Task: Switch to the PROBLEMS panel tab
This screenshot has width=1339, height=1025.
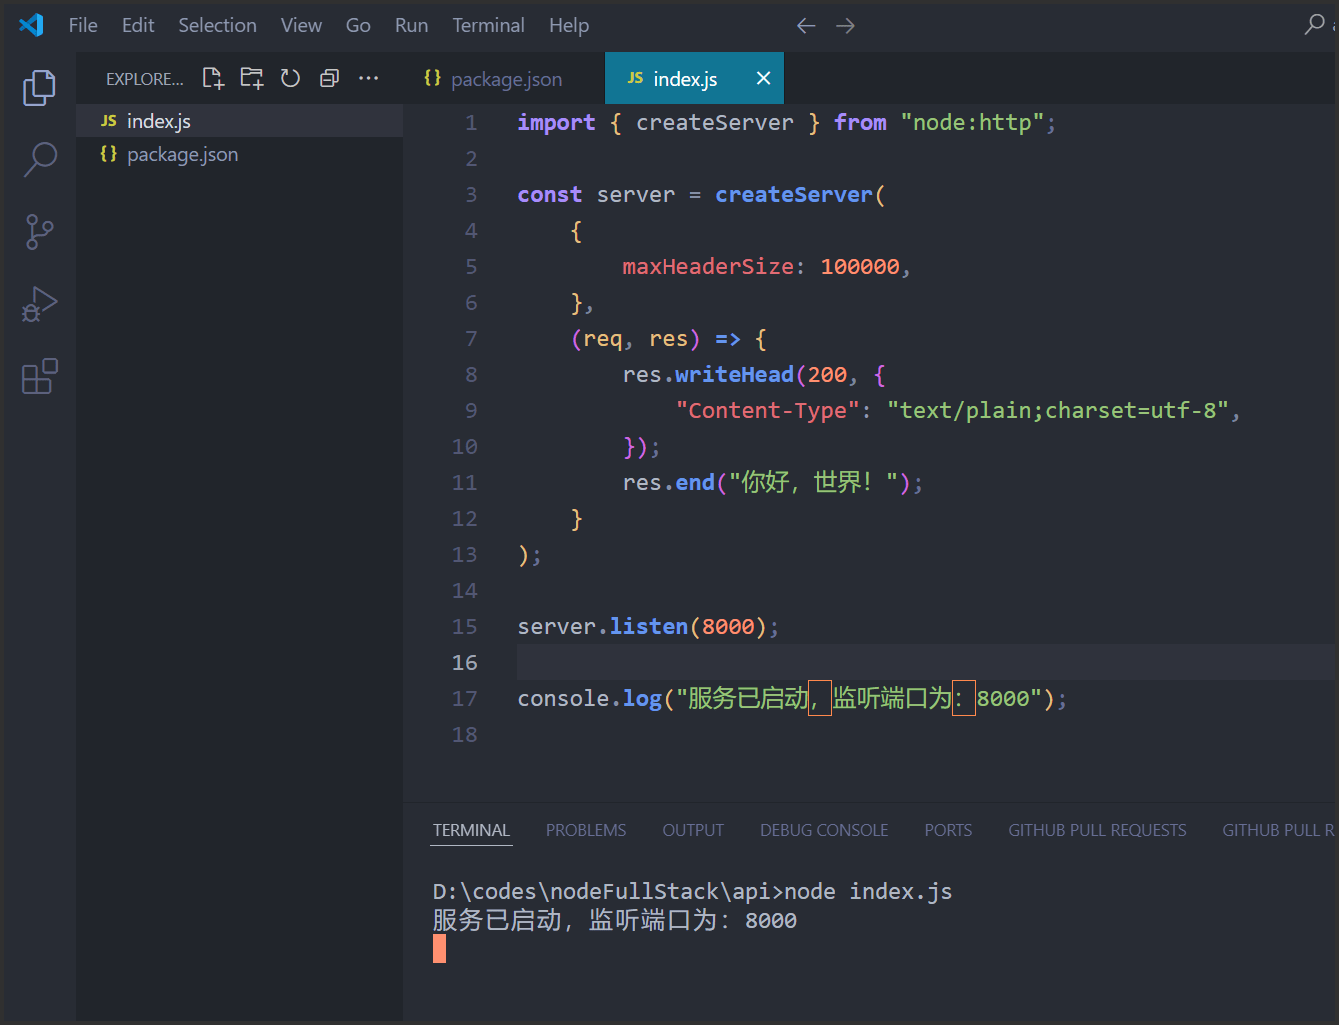Action: (x=586, y=830)
